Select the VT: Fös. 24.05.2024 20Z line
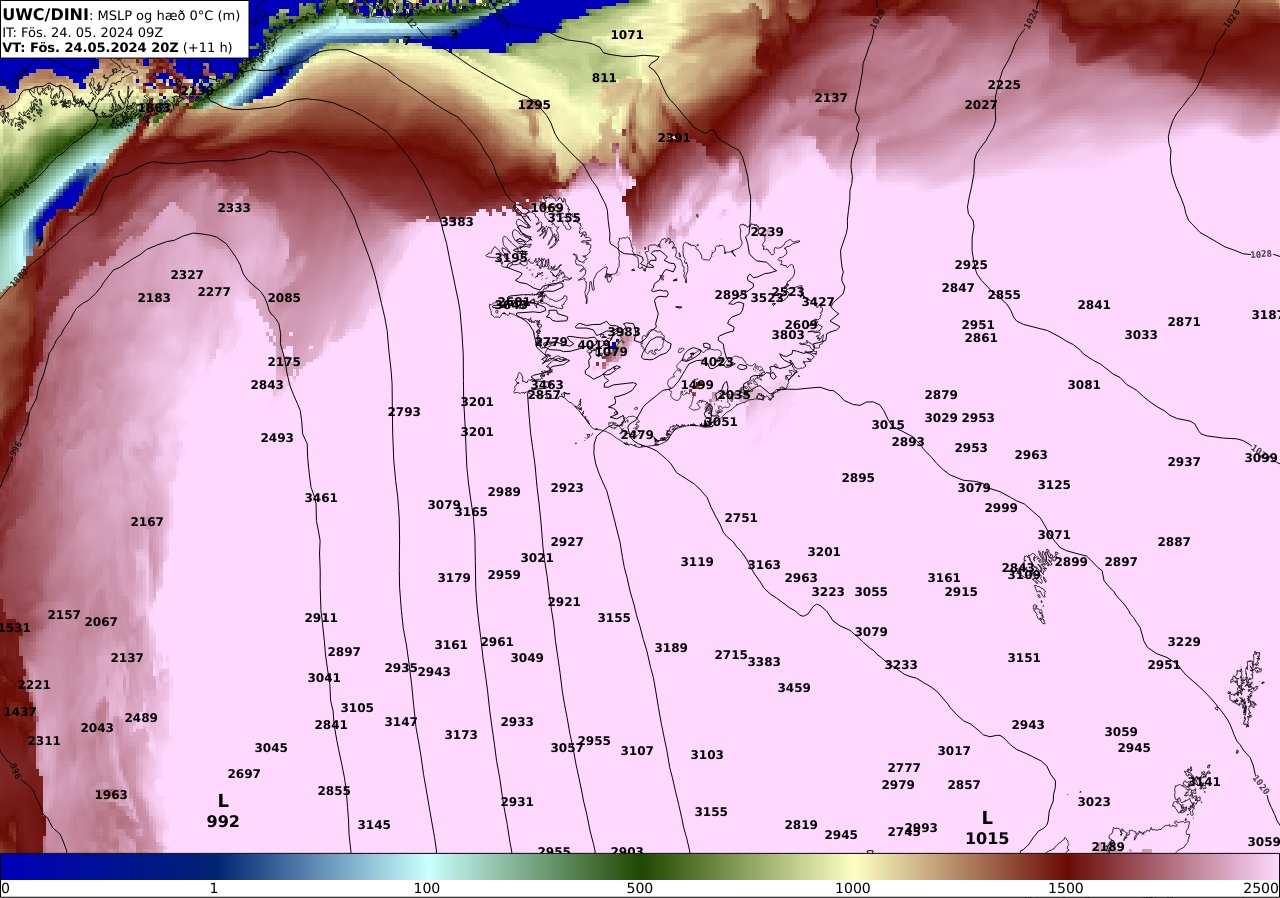The height and width of the screenshot is (898, 1280). point(117,47)
